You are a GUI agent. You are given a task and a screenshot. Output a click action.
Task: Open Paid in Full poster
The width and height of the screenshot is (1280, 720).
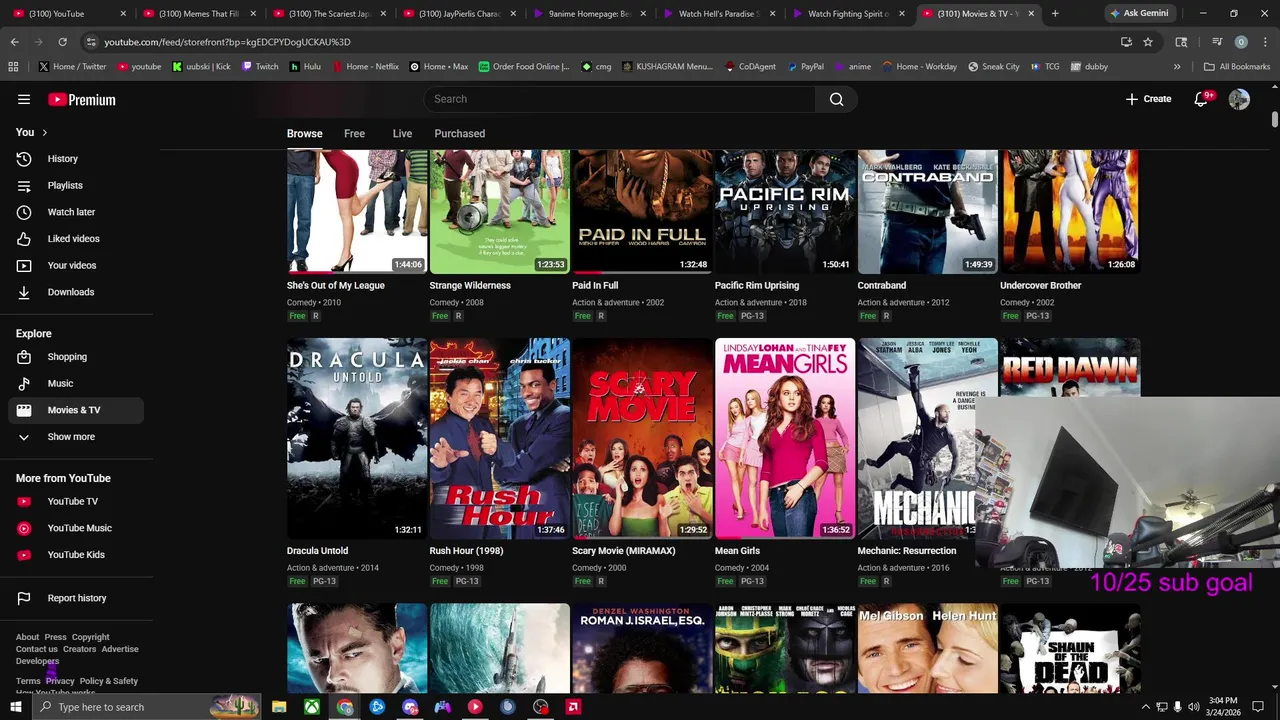point(641,211)
